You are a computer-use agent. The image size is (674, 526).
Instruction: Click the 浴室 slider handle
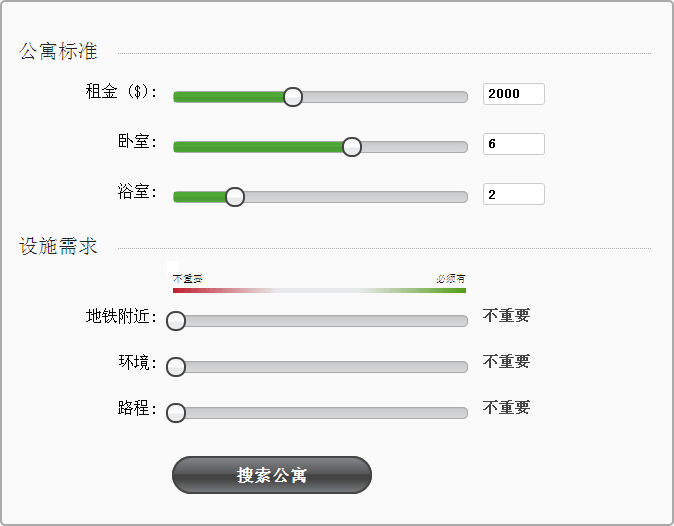[x=234, y=197]
